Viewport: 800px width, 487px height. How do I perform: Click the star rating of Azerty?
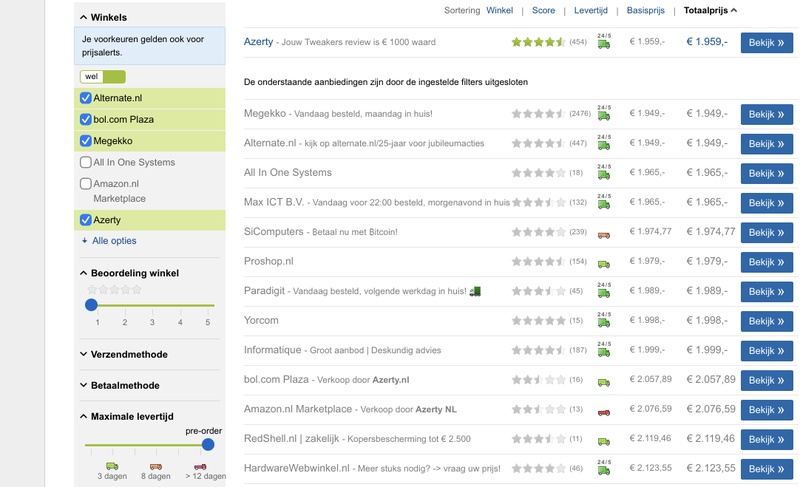[x=539, y=42]
